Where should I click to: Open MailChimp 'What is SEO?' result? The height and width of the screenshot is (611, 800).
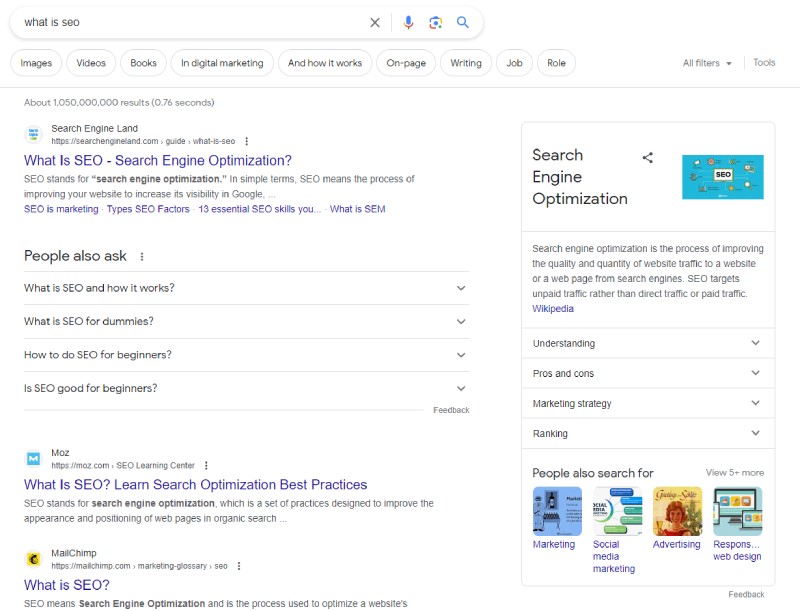67,585
